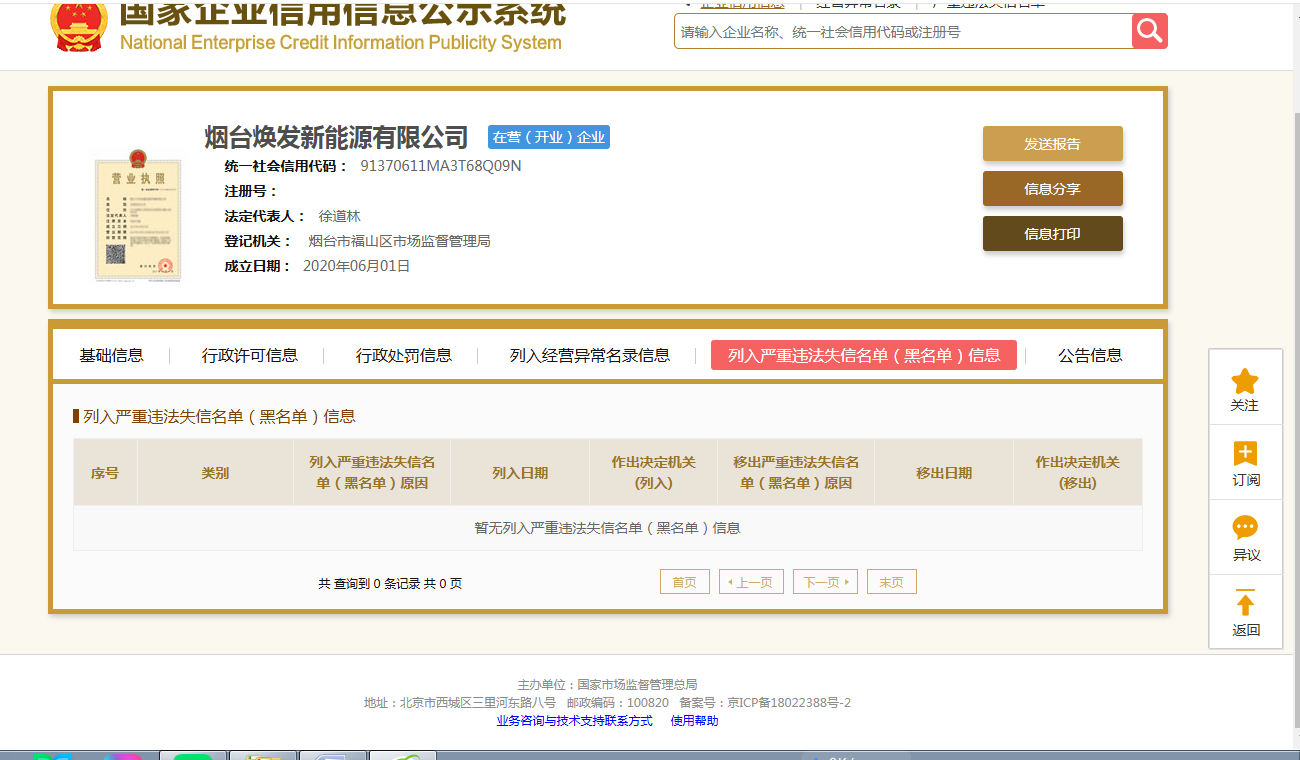Click the red magnifier search button
The image size is (1300, 760).
coord(1149,31)
